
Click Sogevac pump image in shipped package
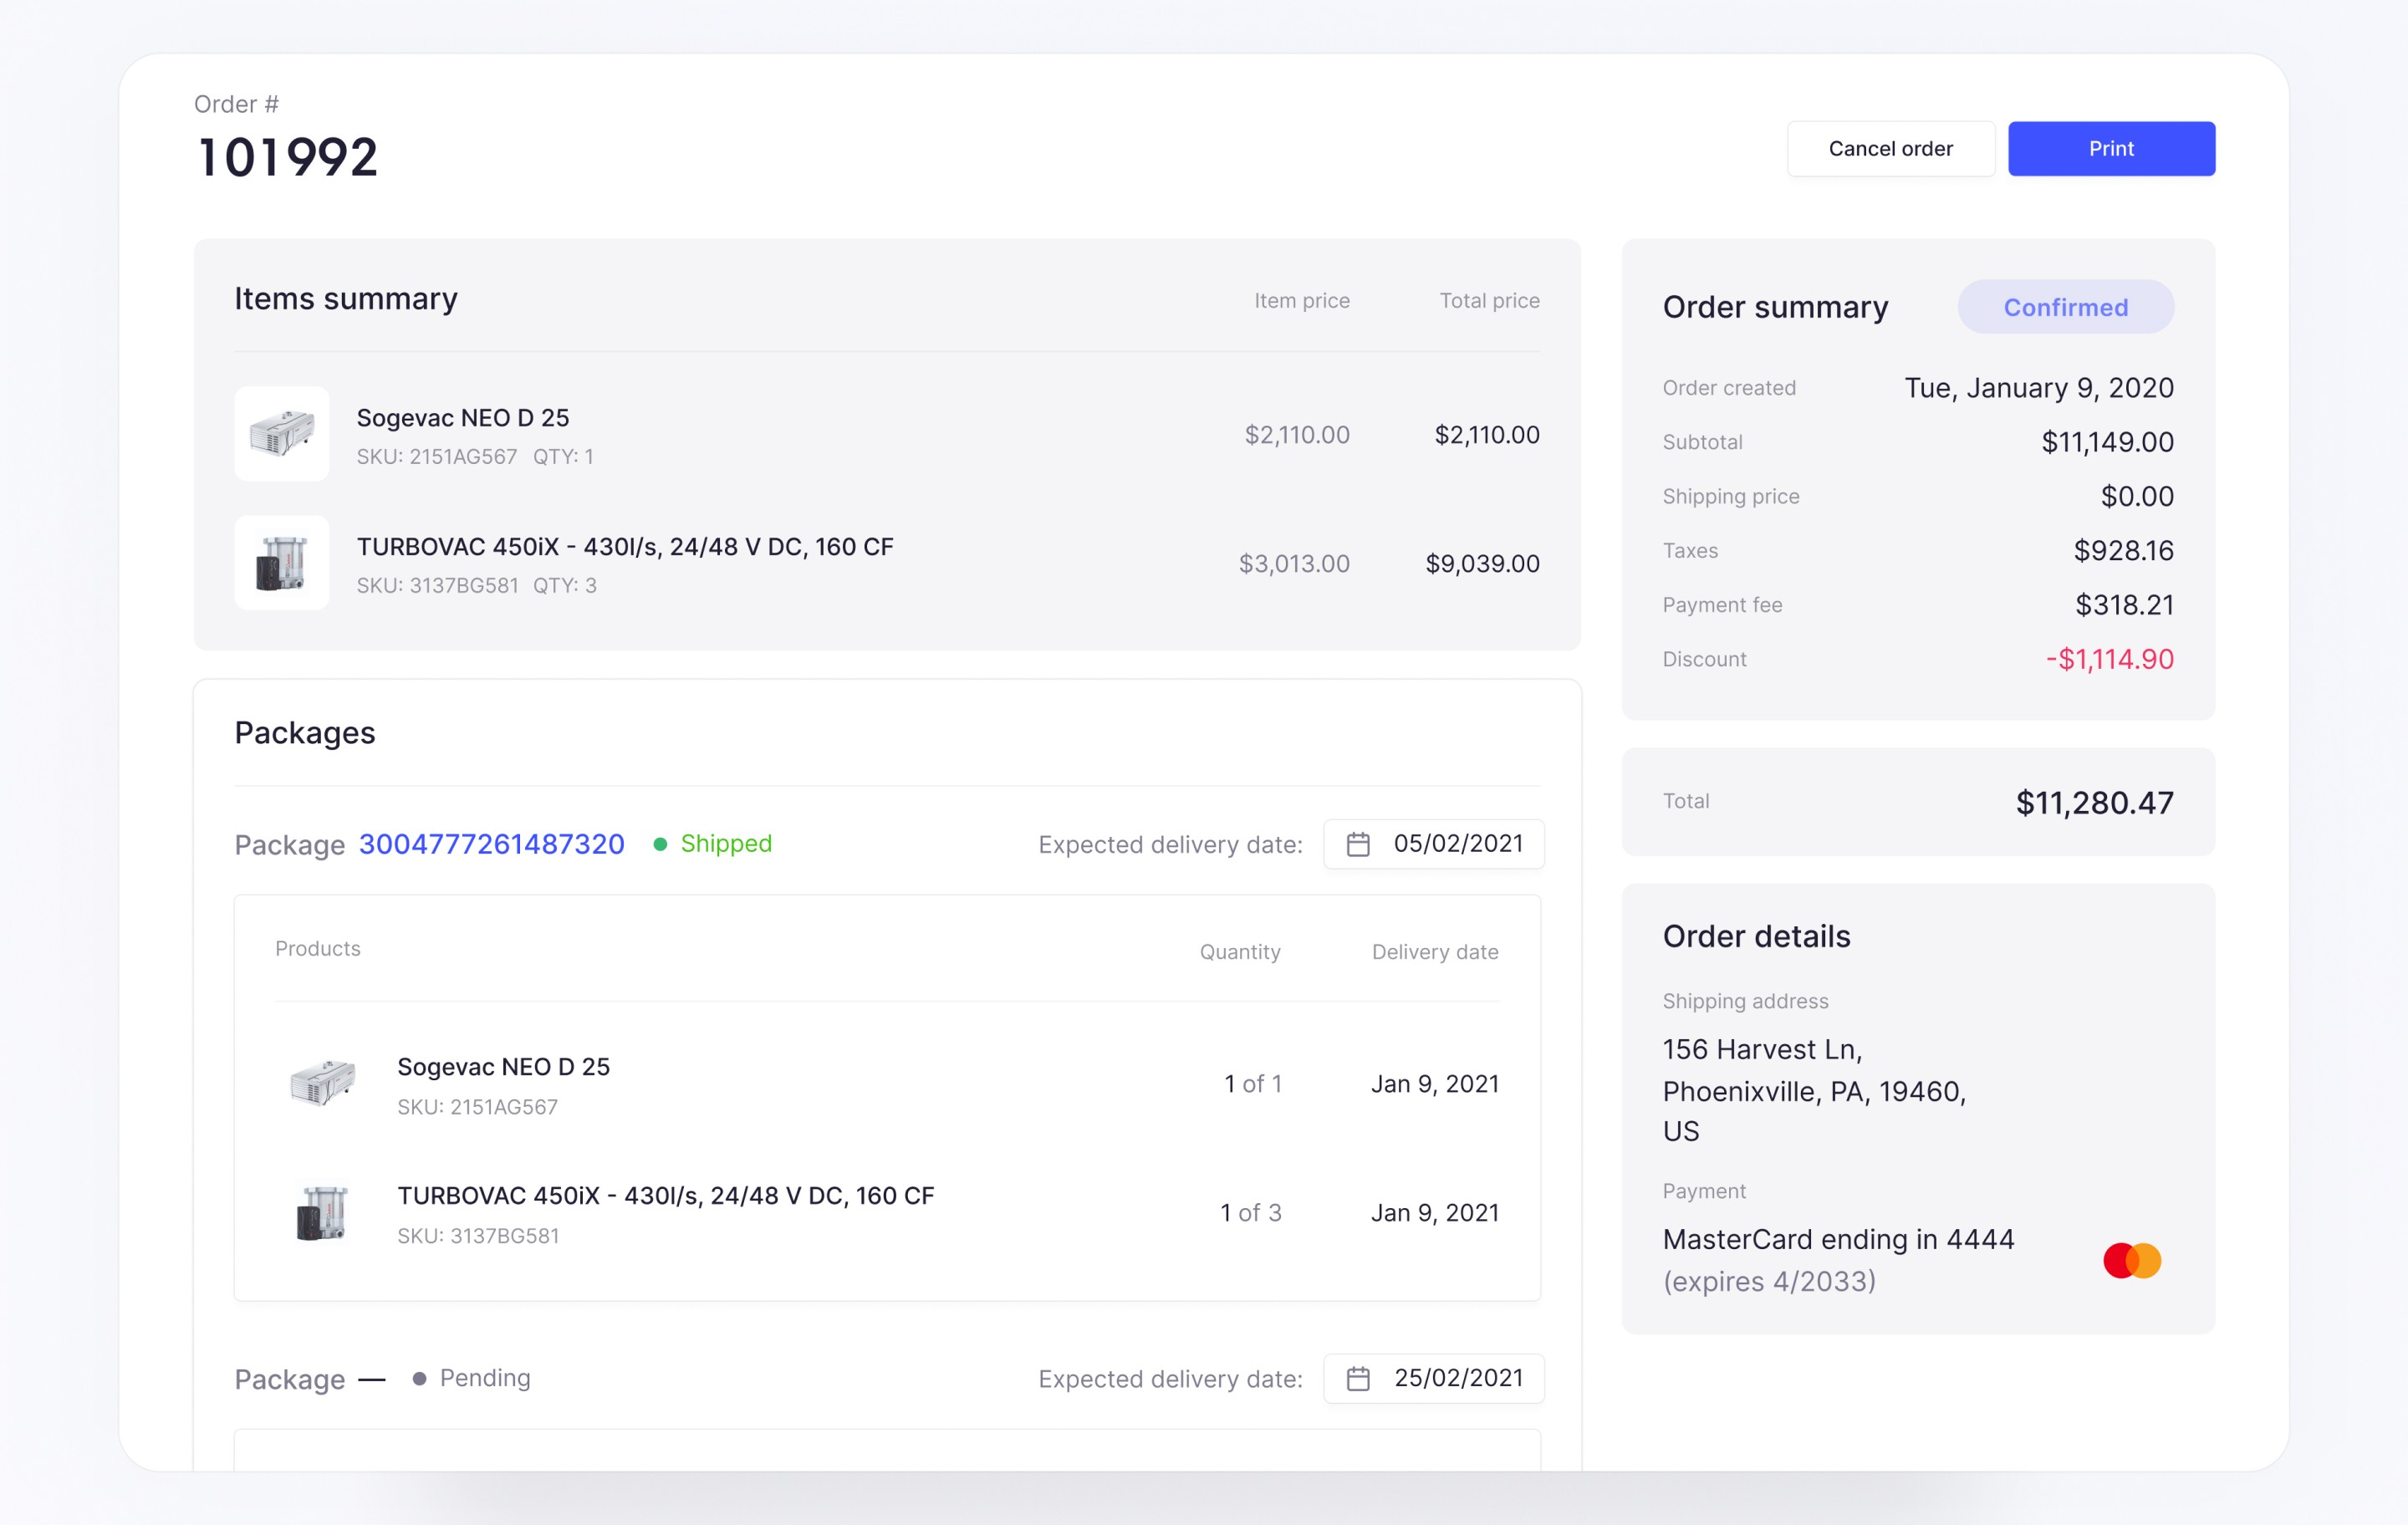point(322,1083)
